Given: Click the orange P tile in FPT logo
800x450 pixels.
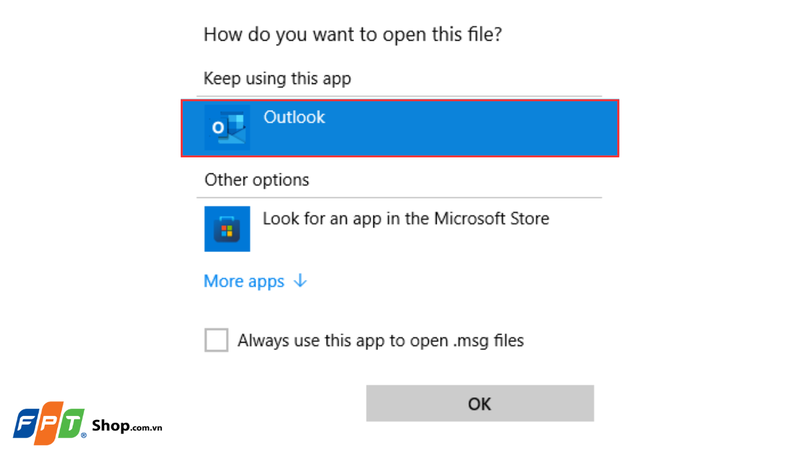Looking at the screenshot, I should pyautogui.click(x=50, y=423).
